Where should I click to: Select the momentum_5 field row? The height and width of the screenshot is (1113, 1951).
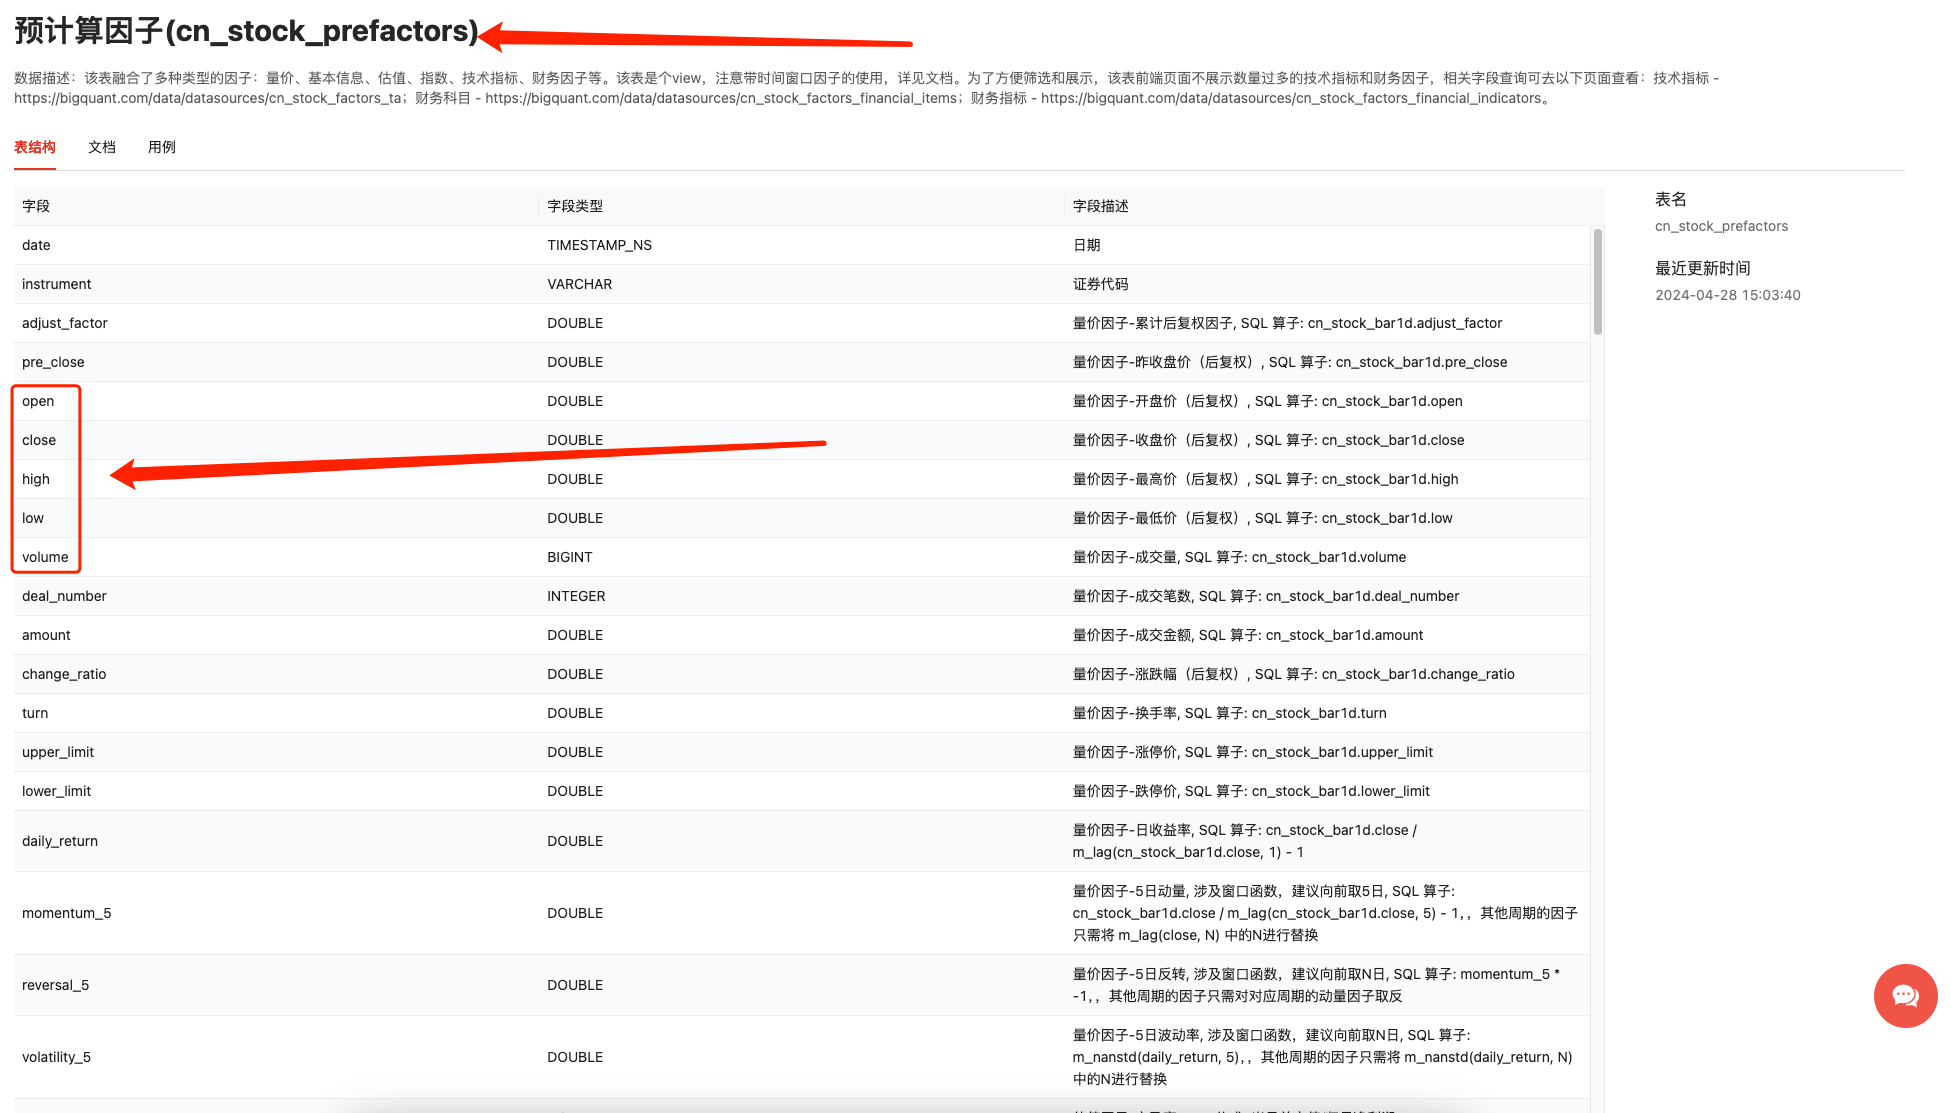tap(67, 913)
